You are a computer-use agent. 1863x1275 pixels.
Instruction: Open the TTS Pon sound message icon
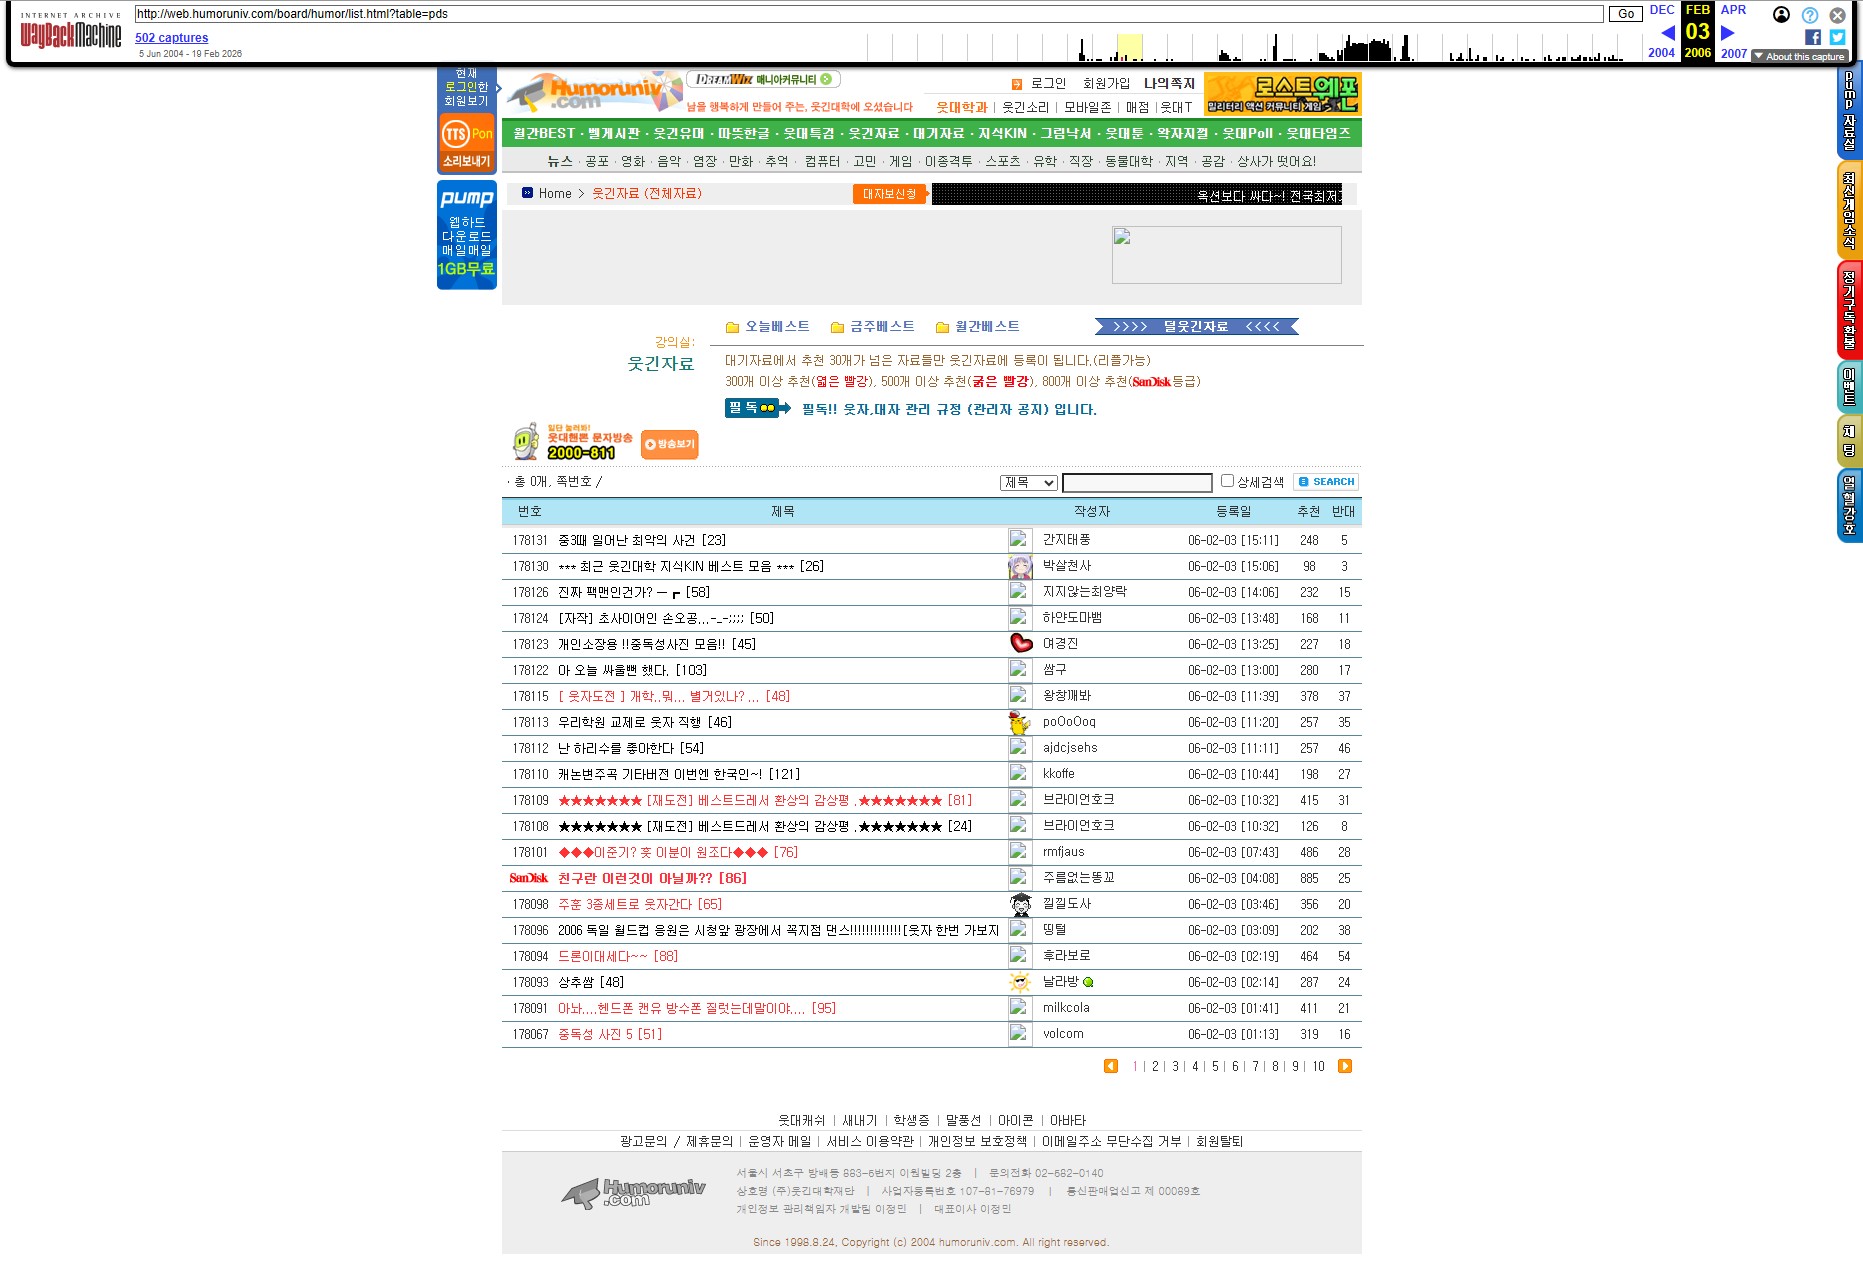(467, 142)
